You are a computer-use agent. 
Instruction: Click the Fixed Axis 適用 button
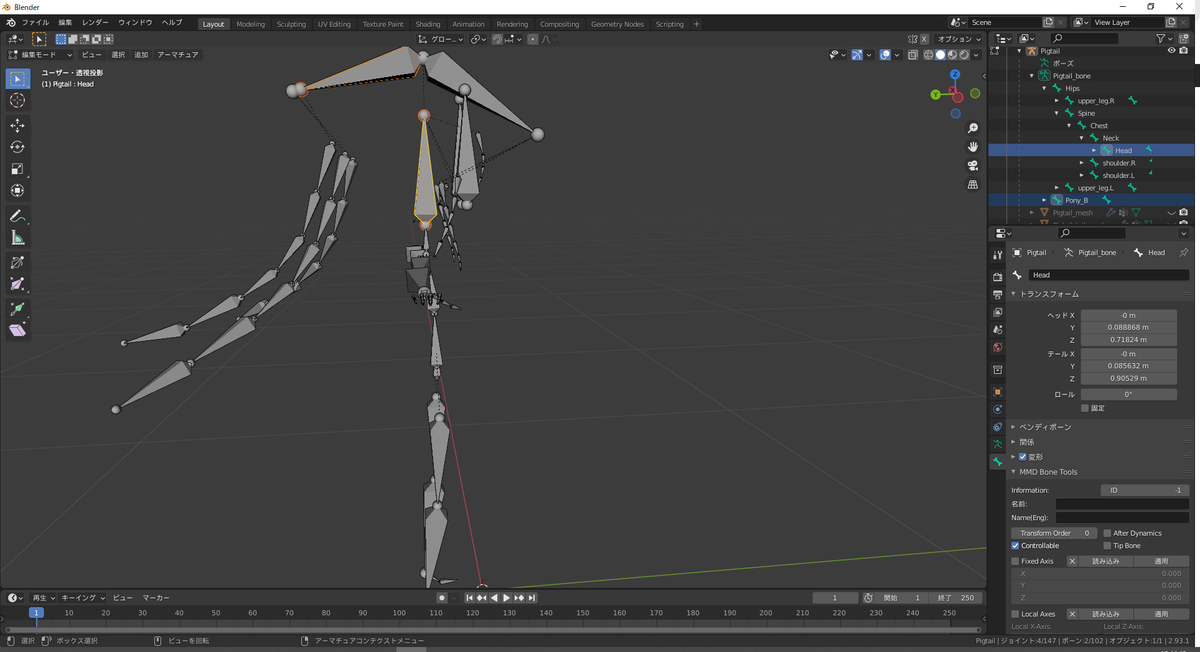(1161, 561)
